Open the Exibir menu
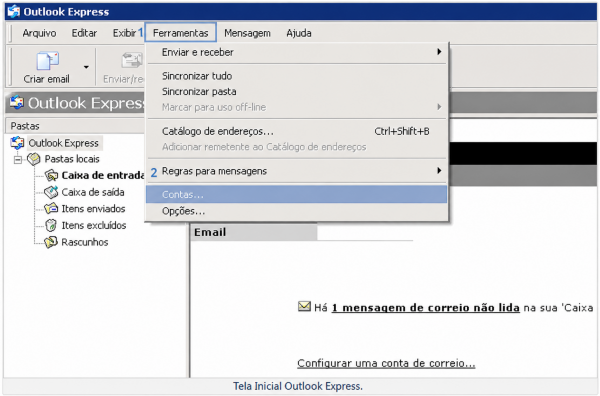 (x=125, y=33)
